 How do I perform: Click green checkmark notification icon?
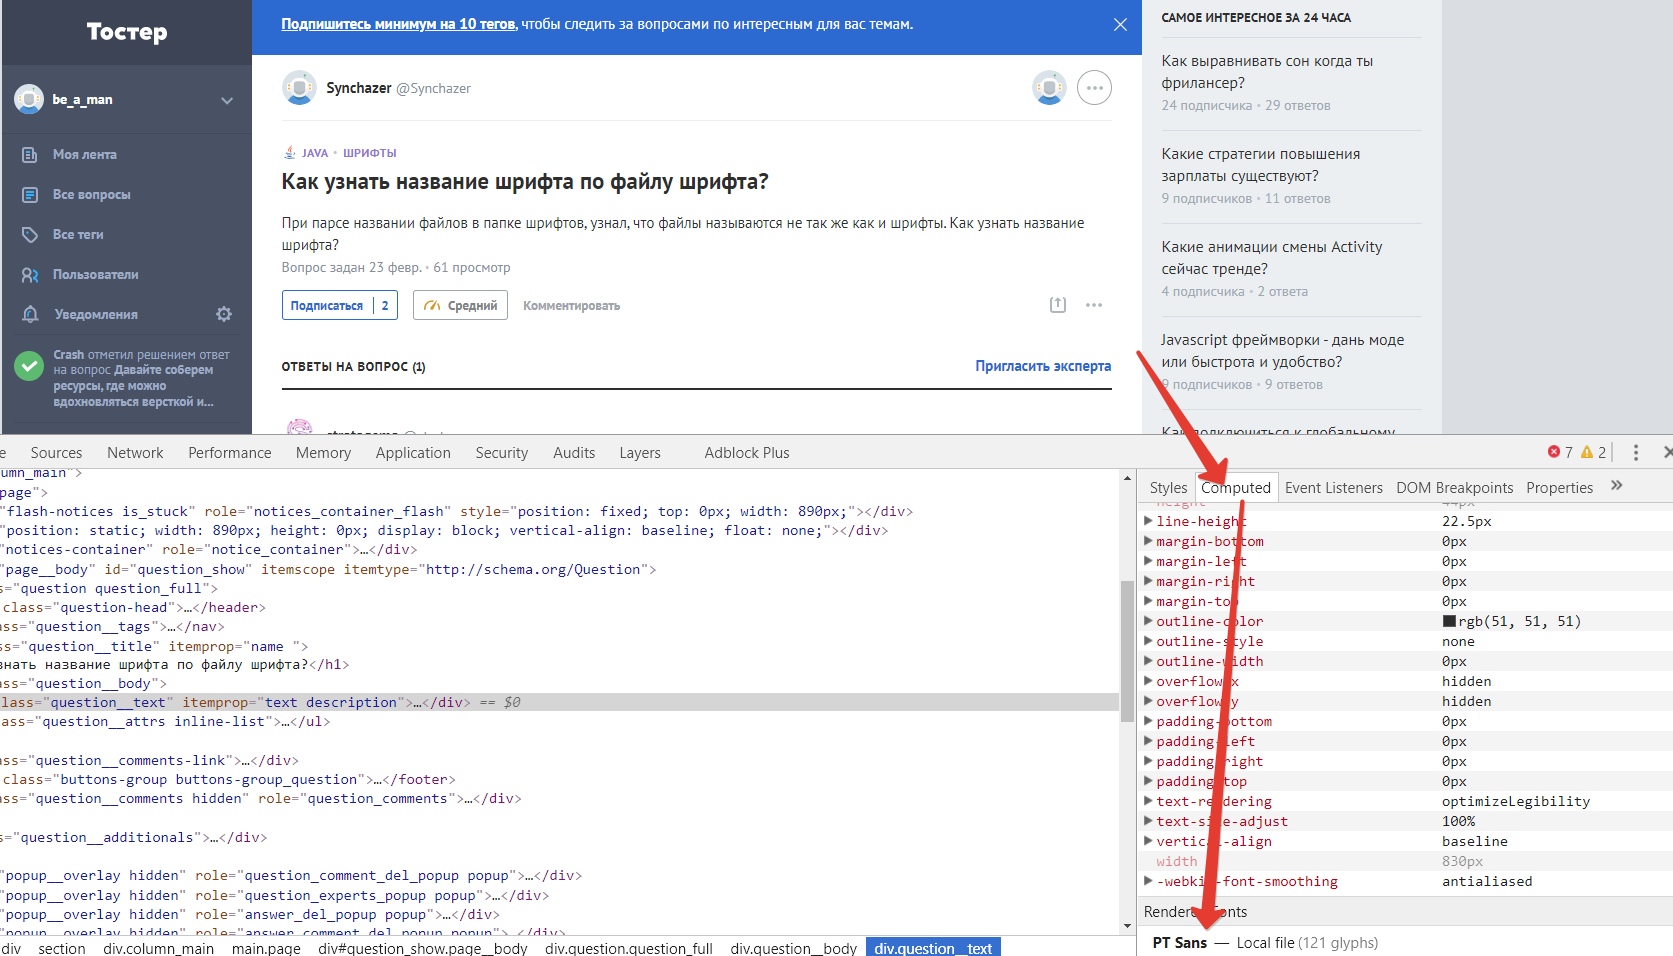click(29, 365)
